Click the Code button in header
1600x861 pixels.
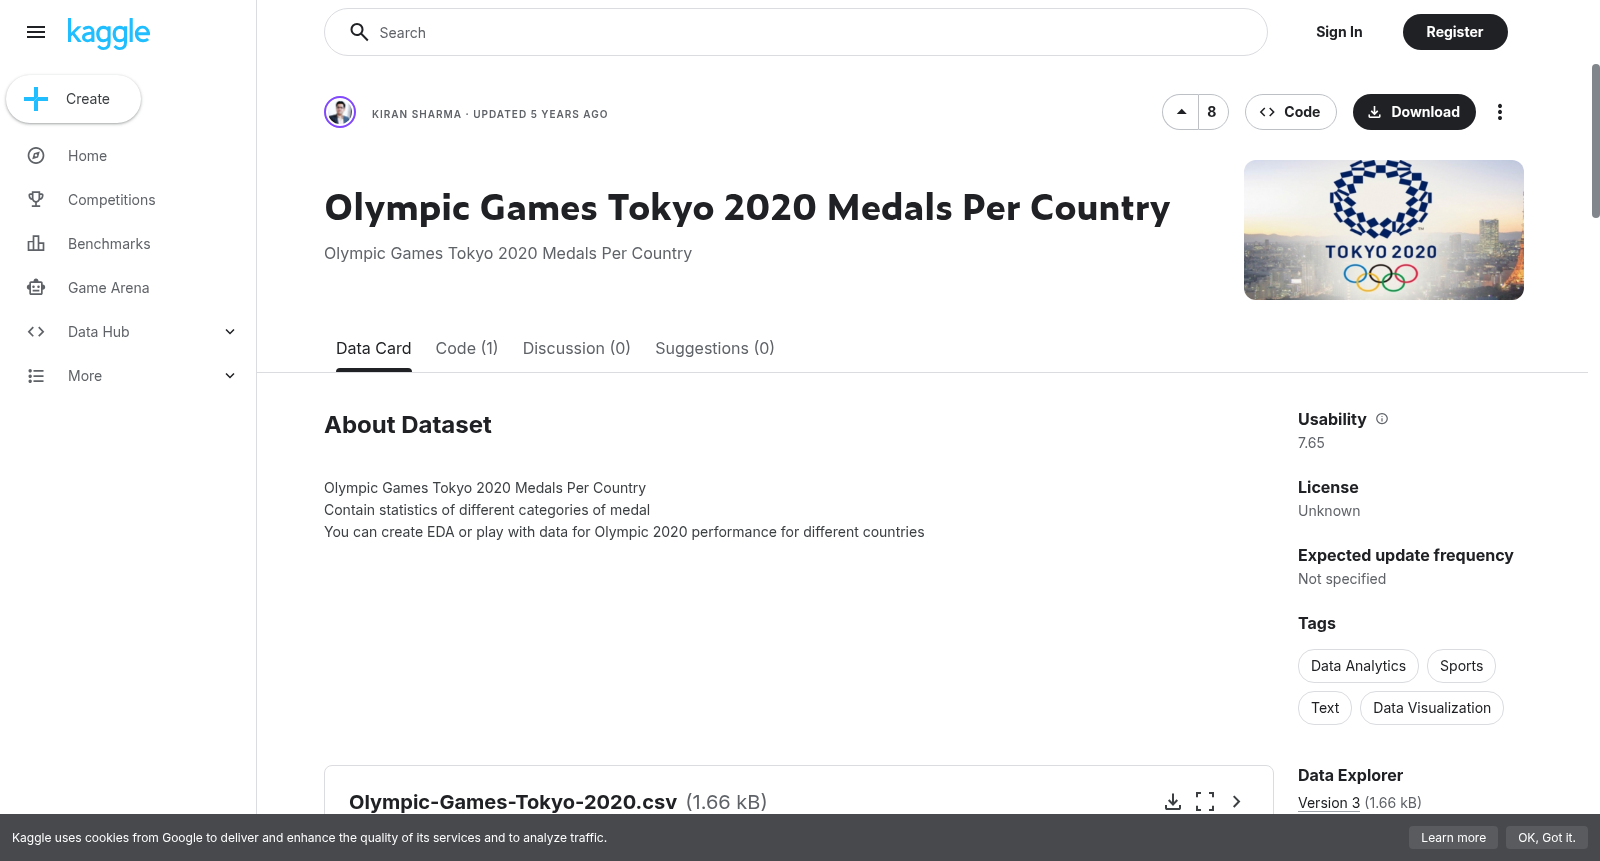click(x=1290, y=112)
